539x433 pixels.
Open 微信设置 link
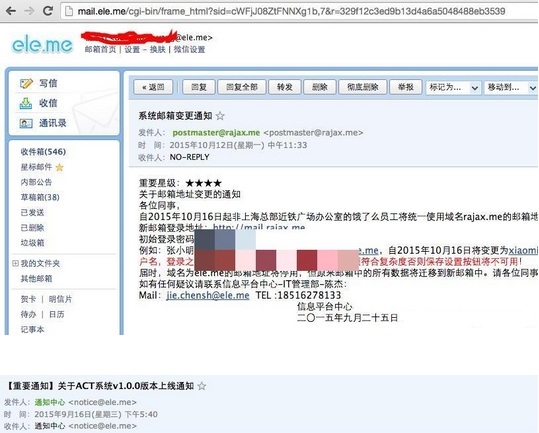pyautogui.click(x=189, y=49)
